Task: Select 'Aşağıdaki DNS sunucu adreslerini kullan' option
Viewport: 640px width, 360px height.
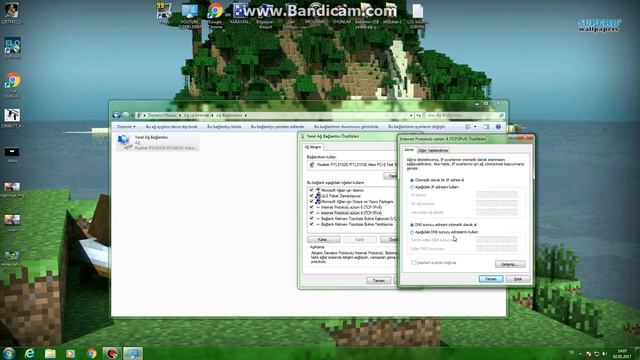Action: [412, 232]
